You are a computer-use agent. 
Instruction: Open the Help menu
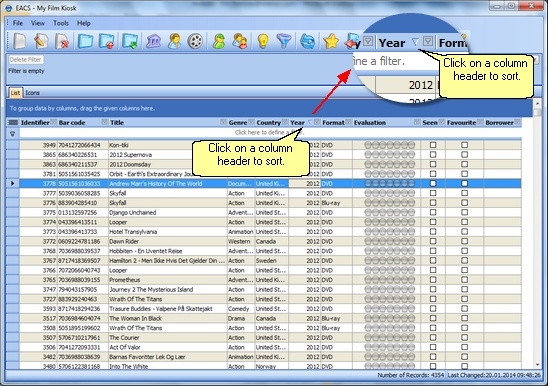[x=84, y=23]
